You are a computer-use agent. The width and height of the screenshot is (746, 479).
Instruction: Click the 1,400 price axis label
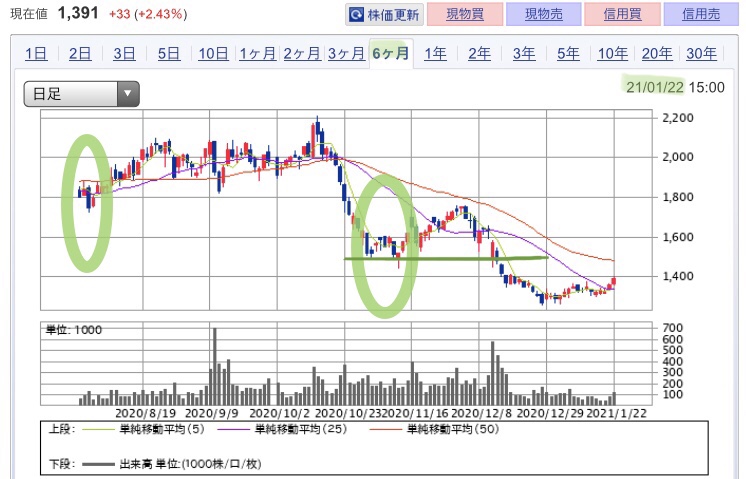[677, 276]
